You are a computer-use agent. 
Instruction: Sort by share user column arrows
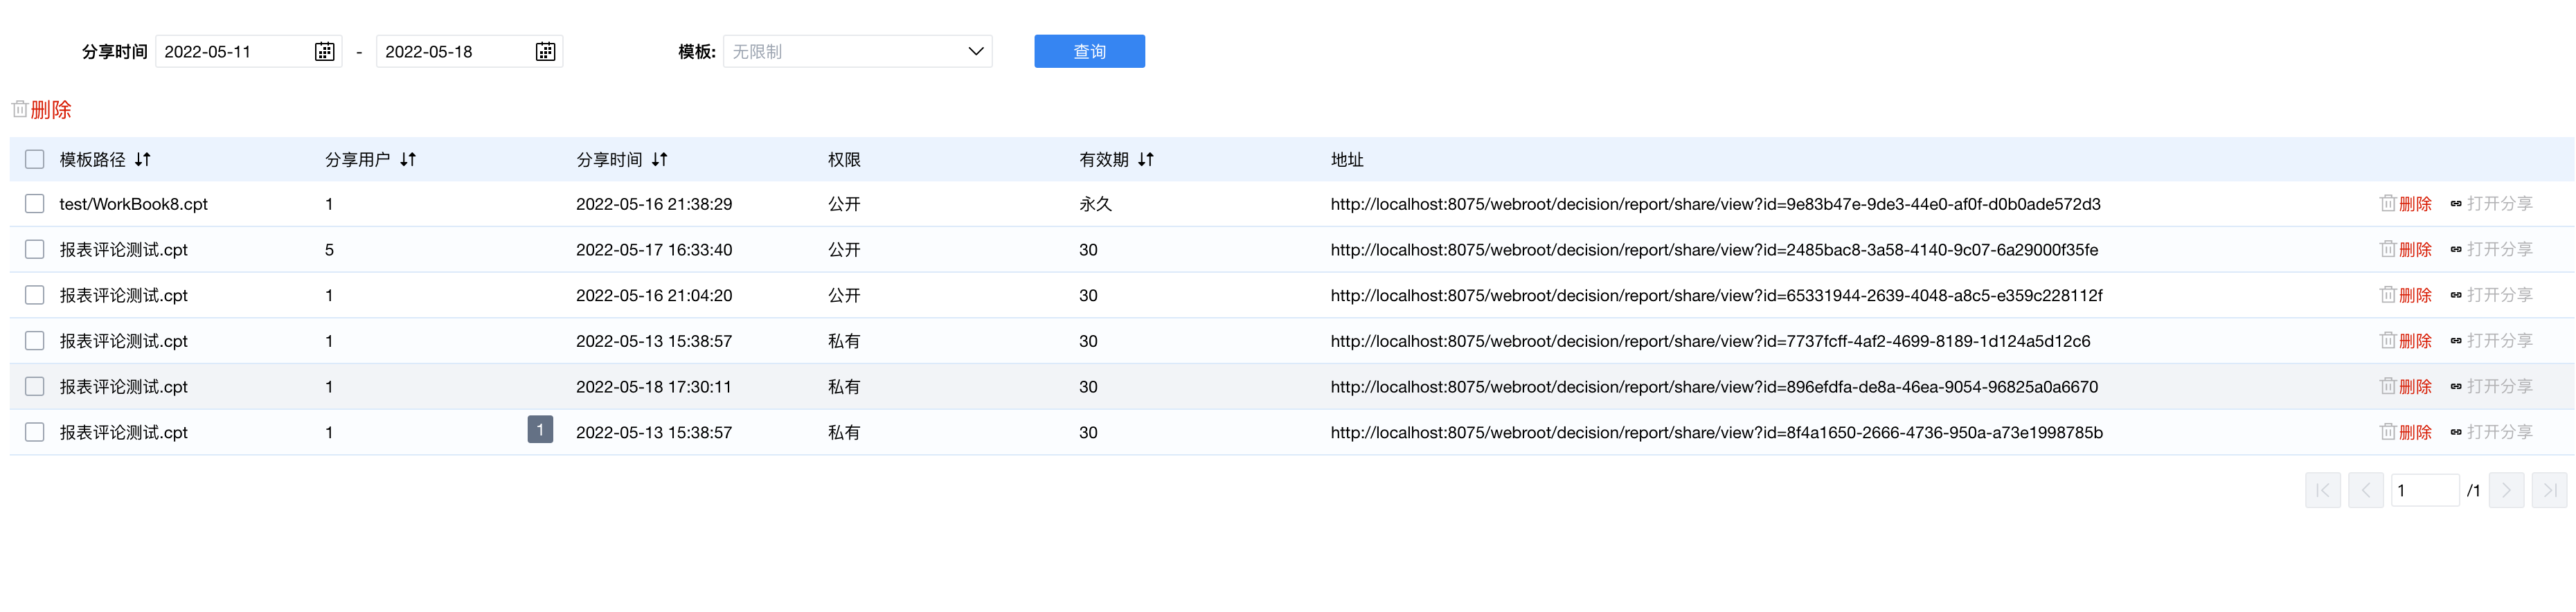(408, 160)
